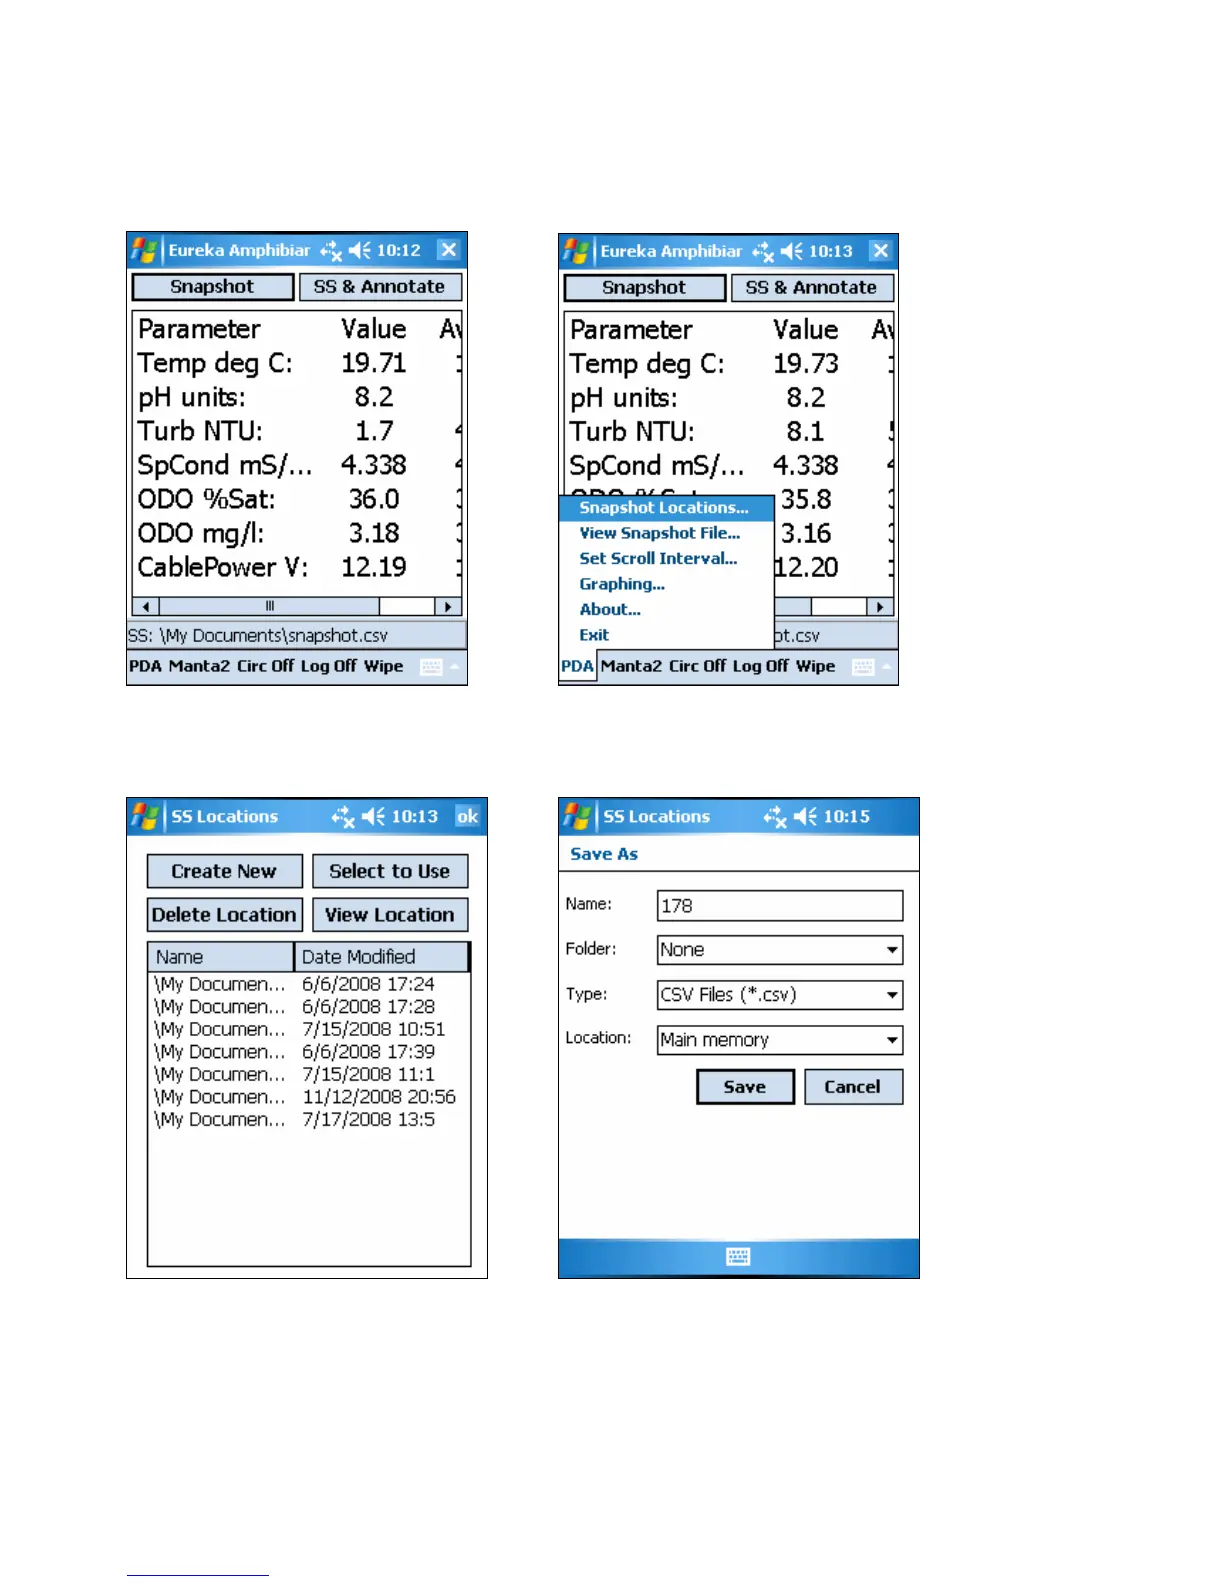Toggle Circ Off in the 10:13 Eureka window
Viewport: 1224px width, 1584px height.
698,667
